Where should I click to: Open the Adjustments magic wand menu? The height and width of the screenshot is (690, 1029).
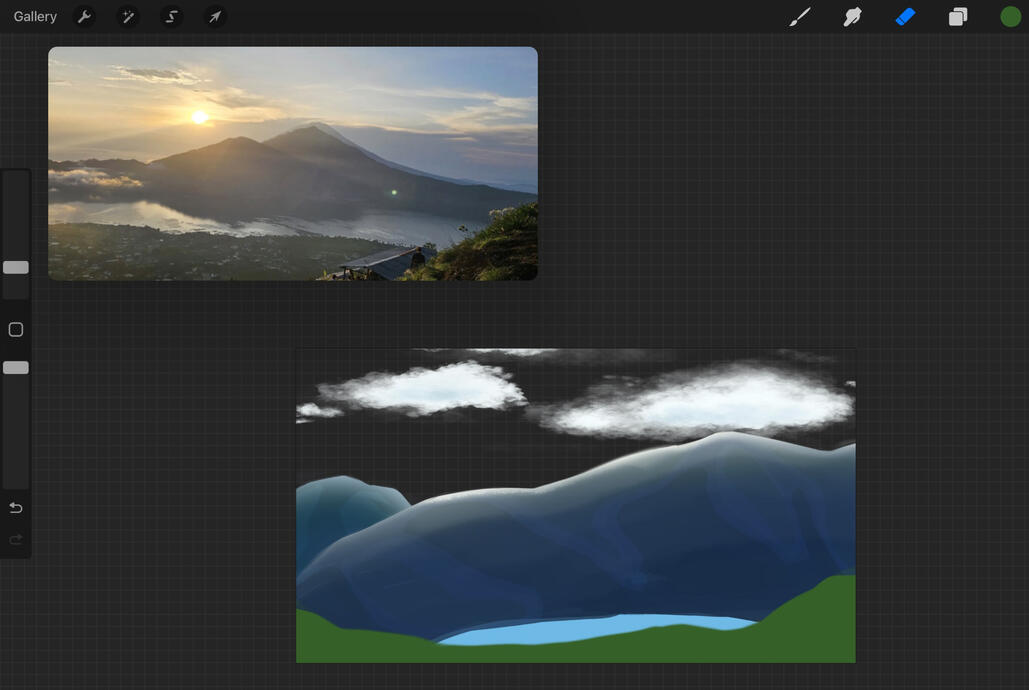coord(128,17)
